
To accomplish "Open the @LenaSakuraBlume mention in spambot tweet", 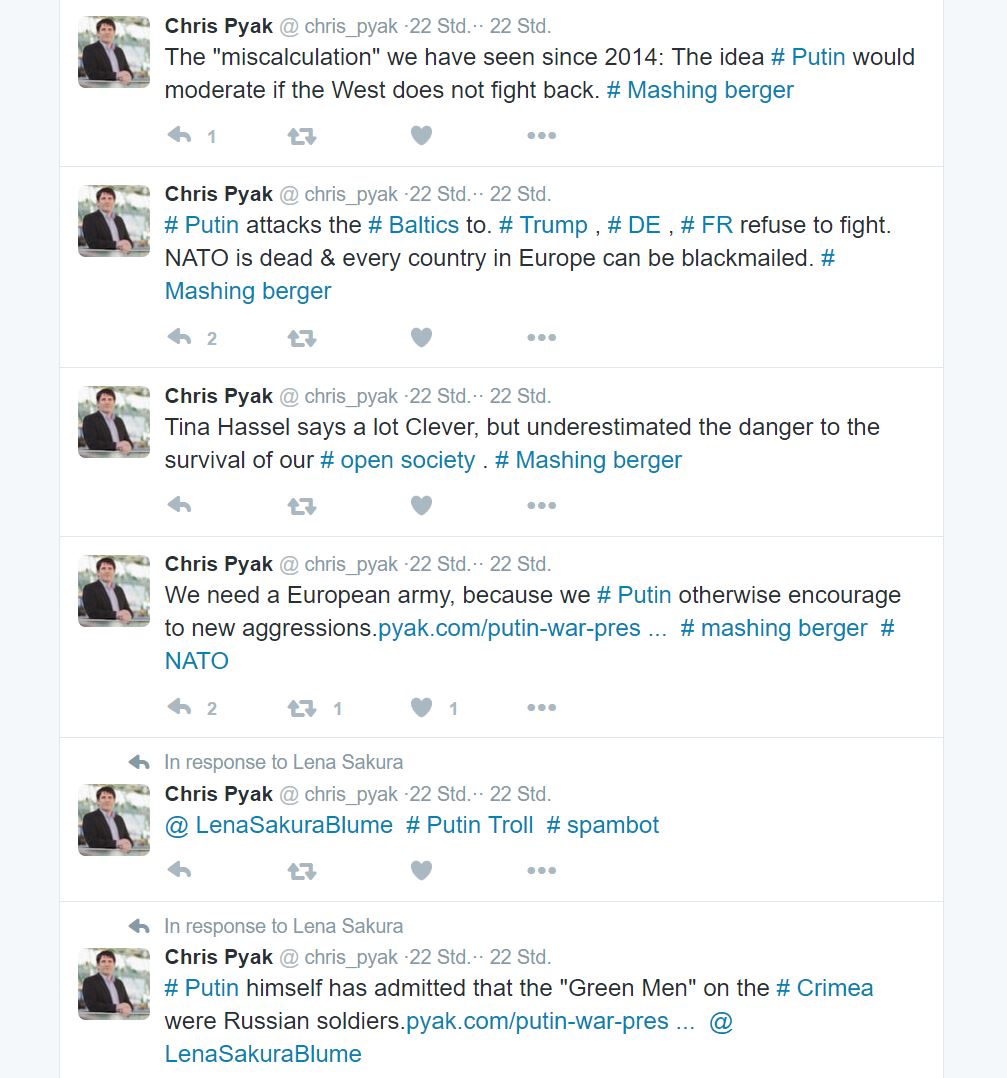I will 278,825.
